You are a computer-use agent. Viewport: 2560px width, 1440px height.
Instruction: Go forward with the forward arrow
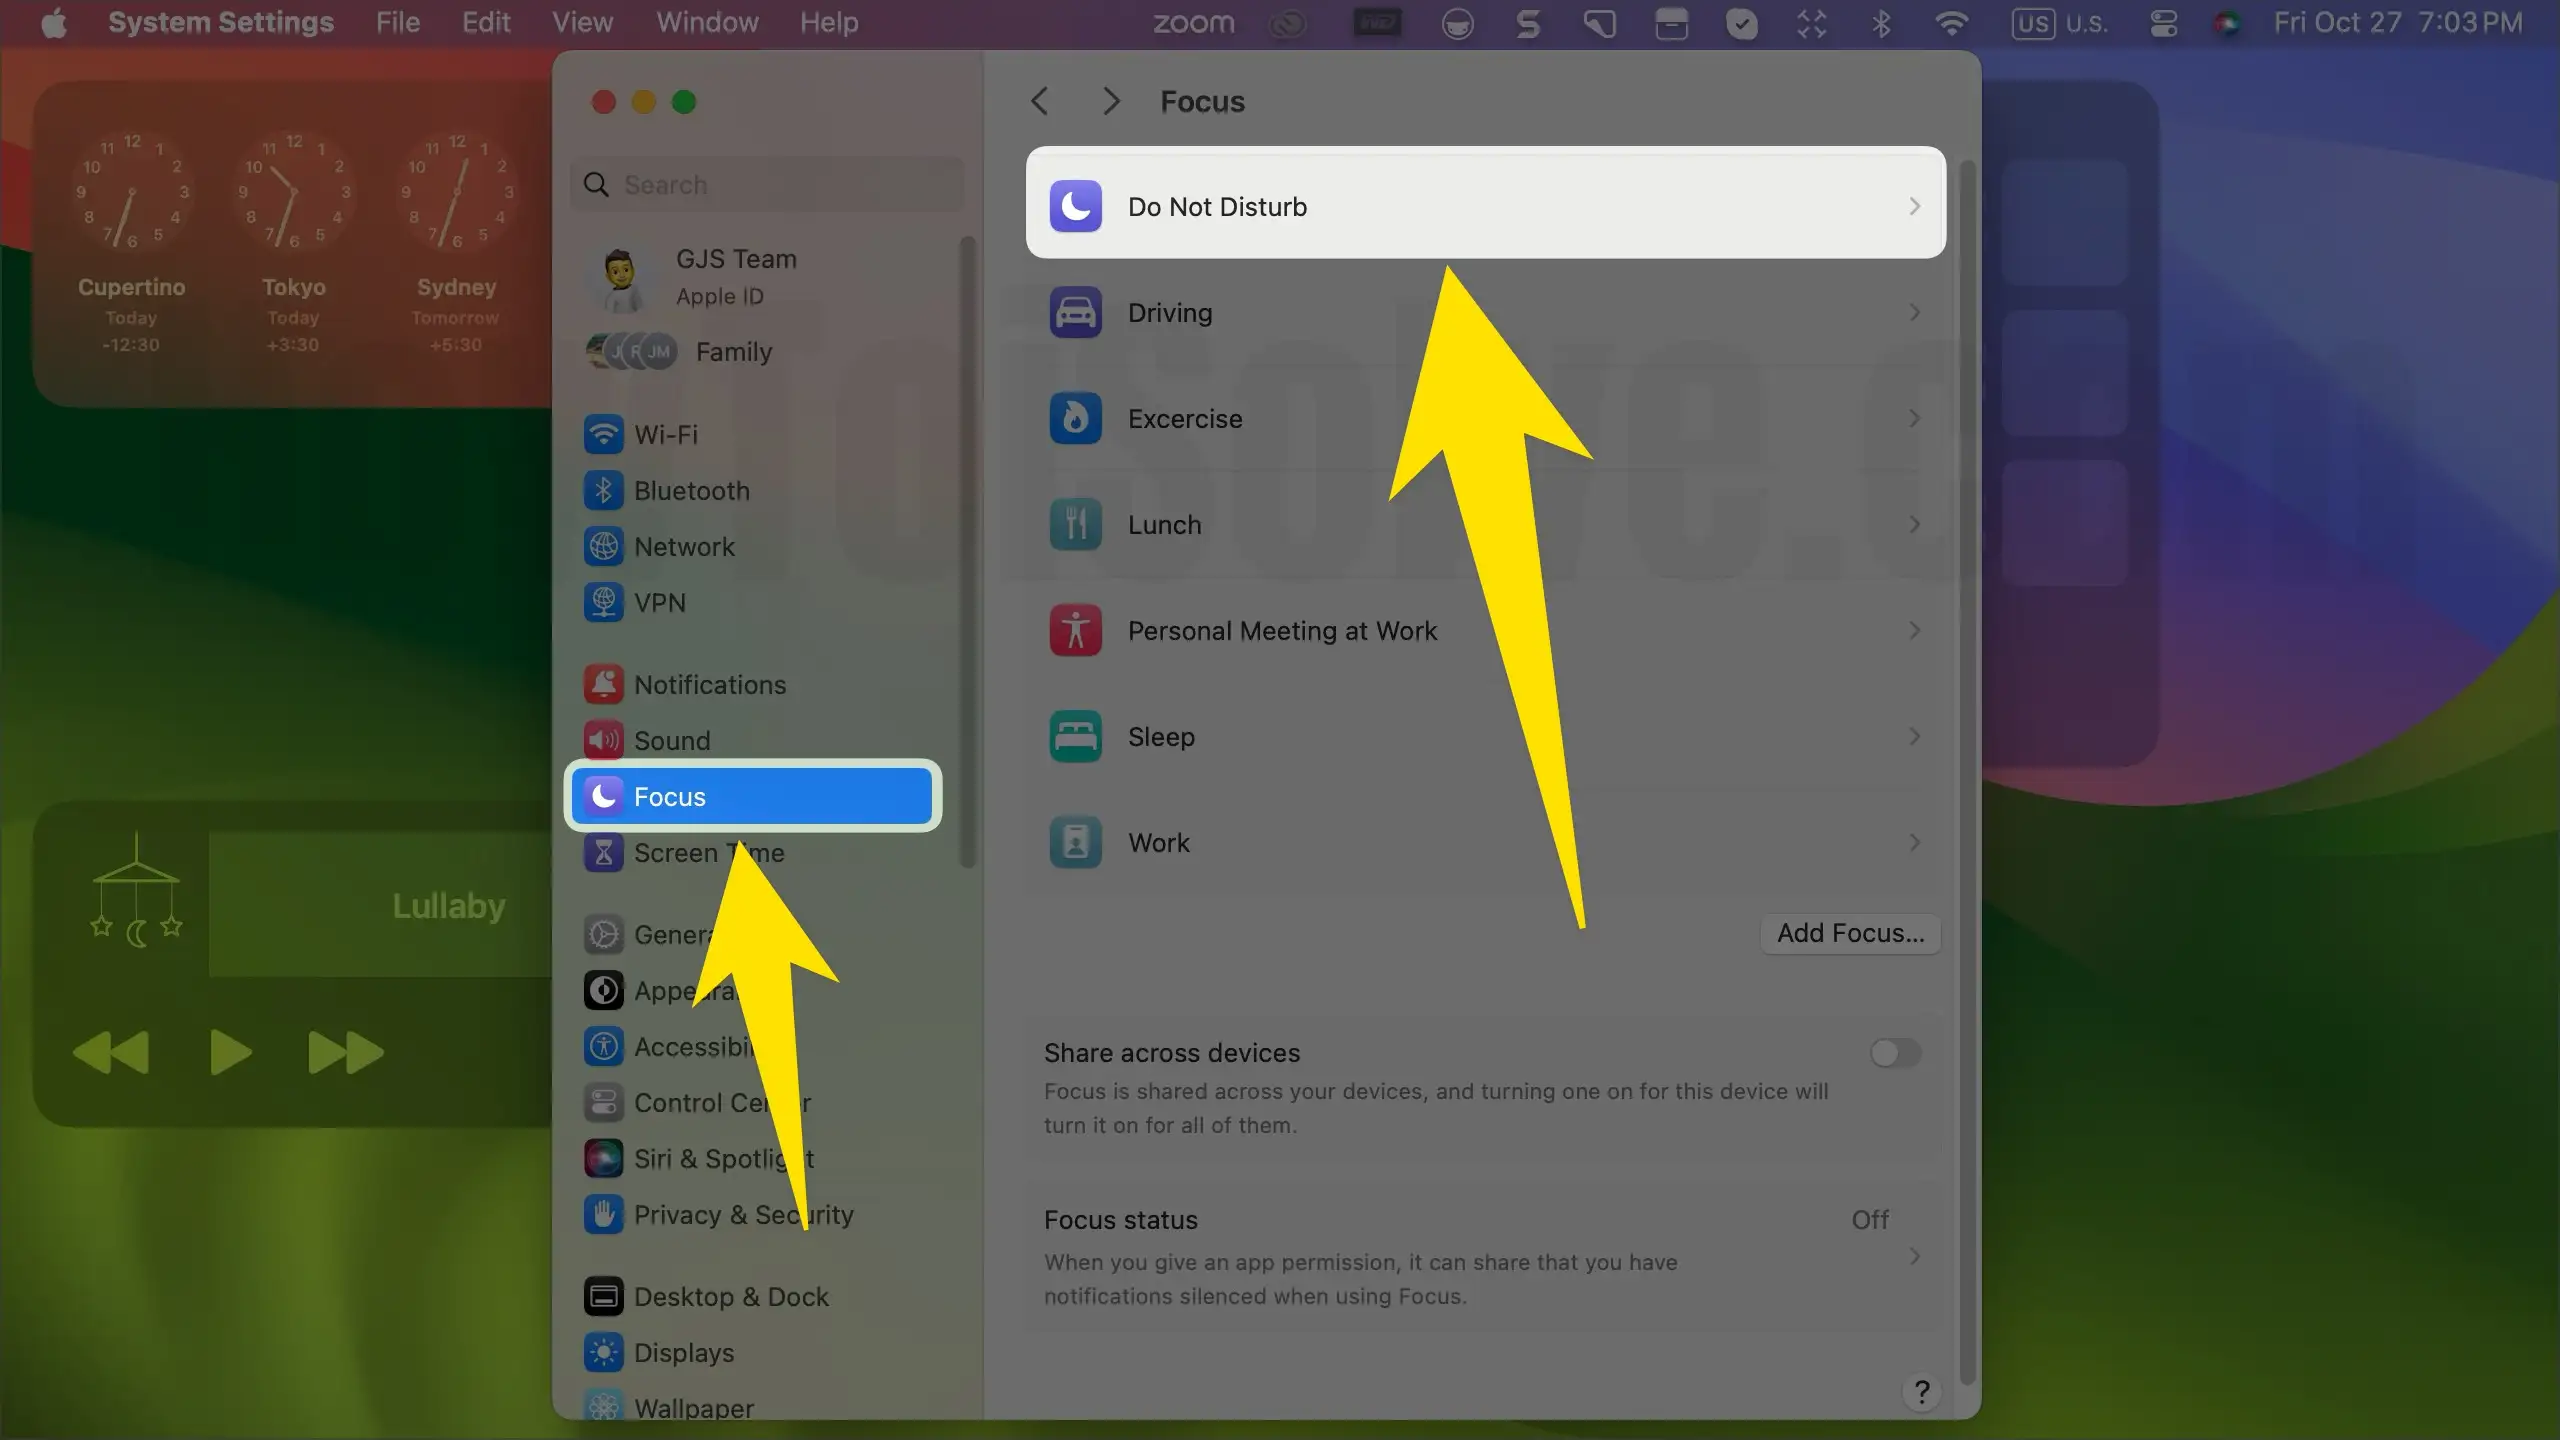pyautogui.click(x=1110, y=101)
